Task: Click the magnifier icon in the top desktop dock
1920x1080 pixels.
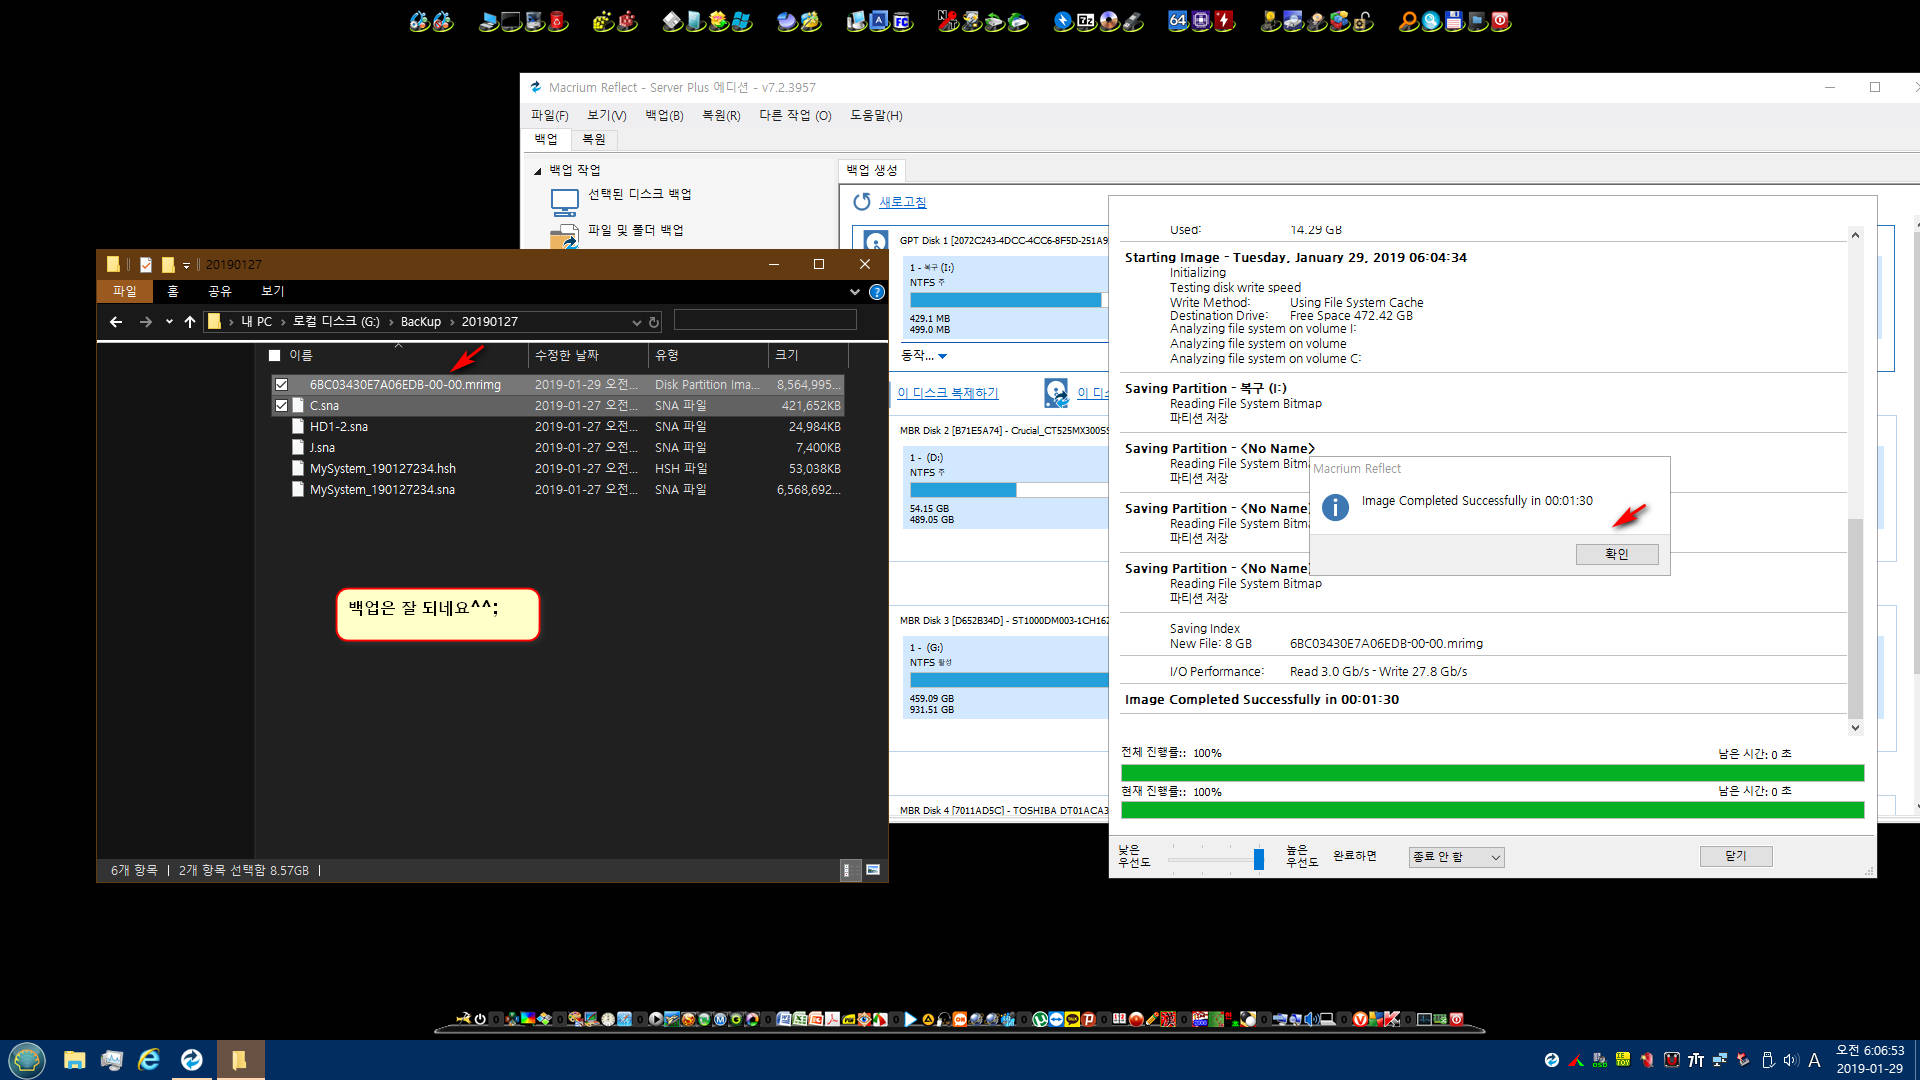Action: [x=1408, y=21]
